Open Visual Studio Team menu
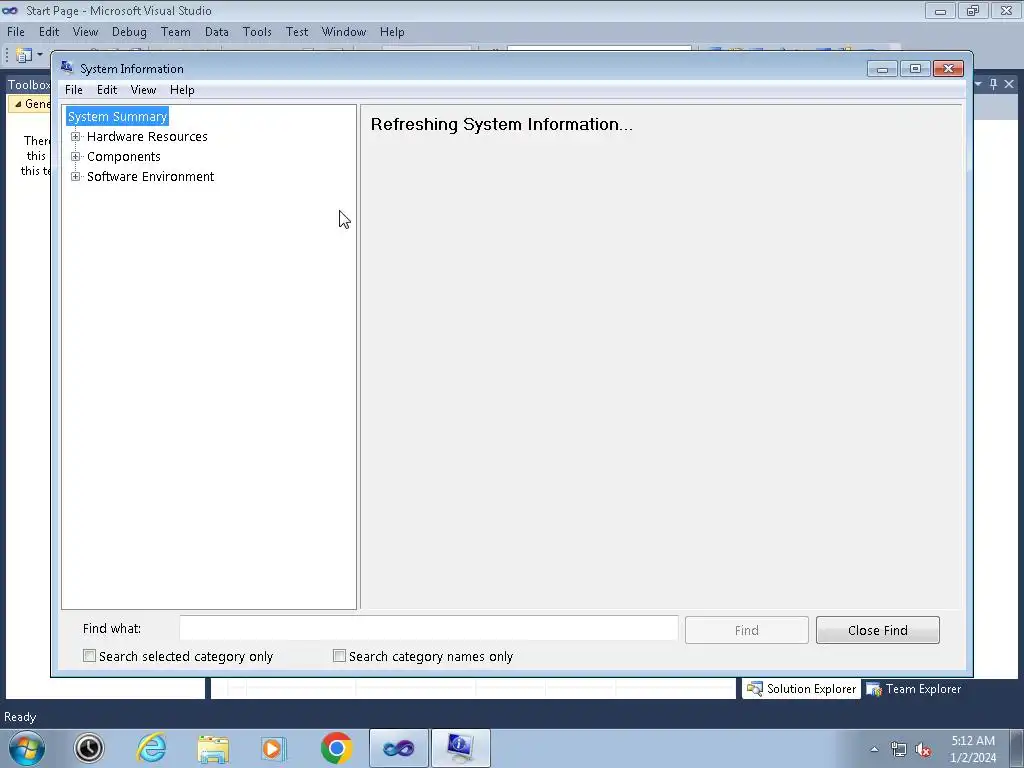 176,32
